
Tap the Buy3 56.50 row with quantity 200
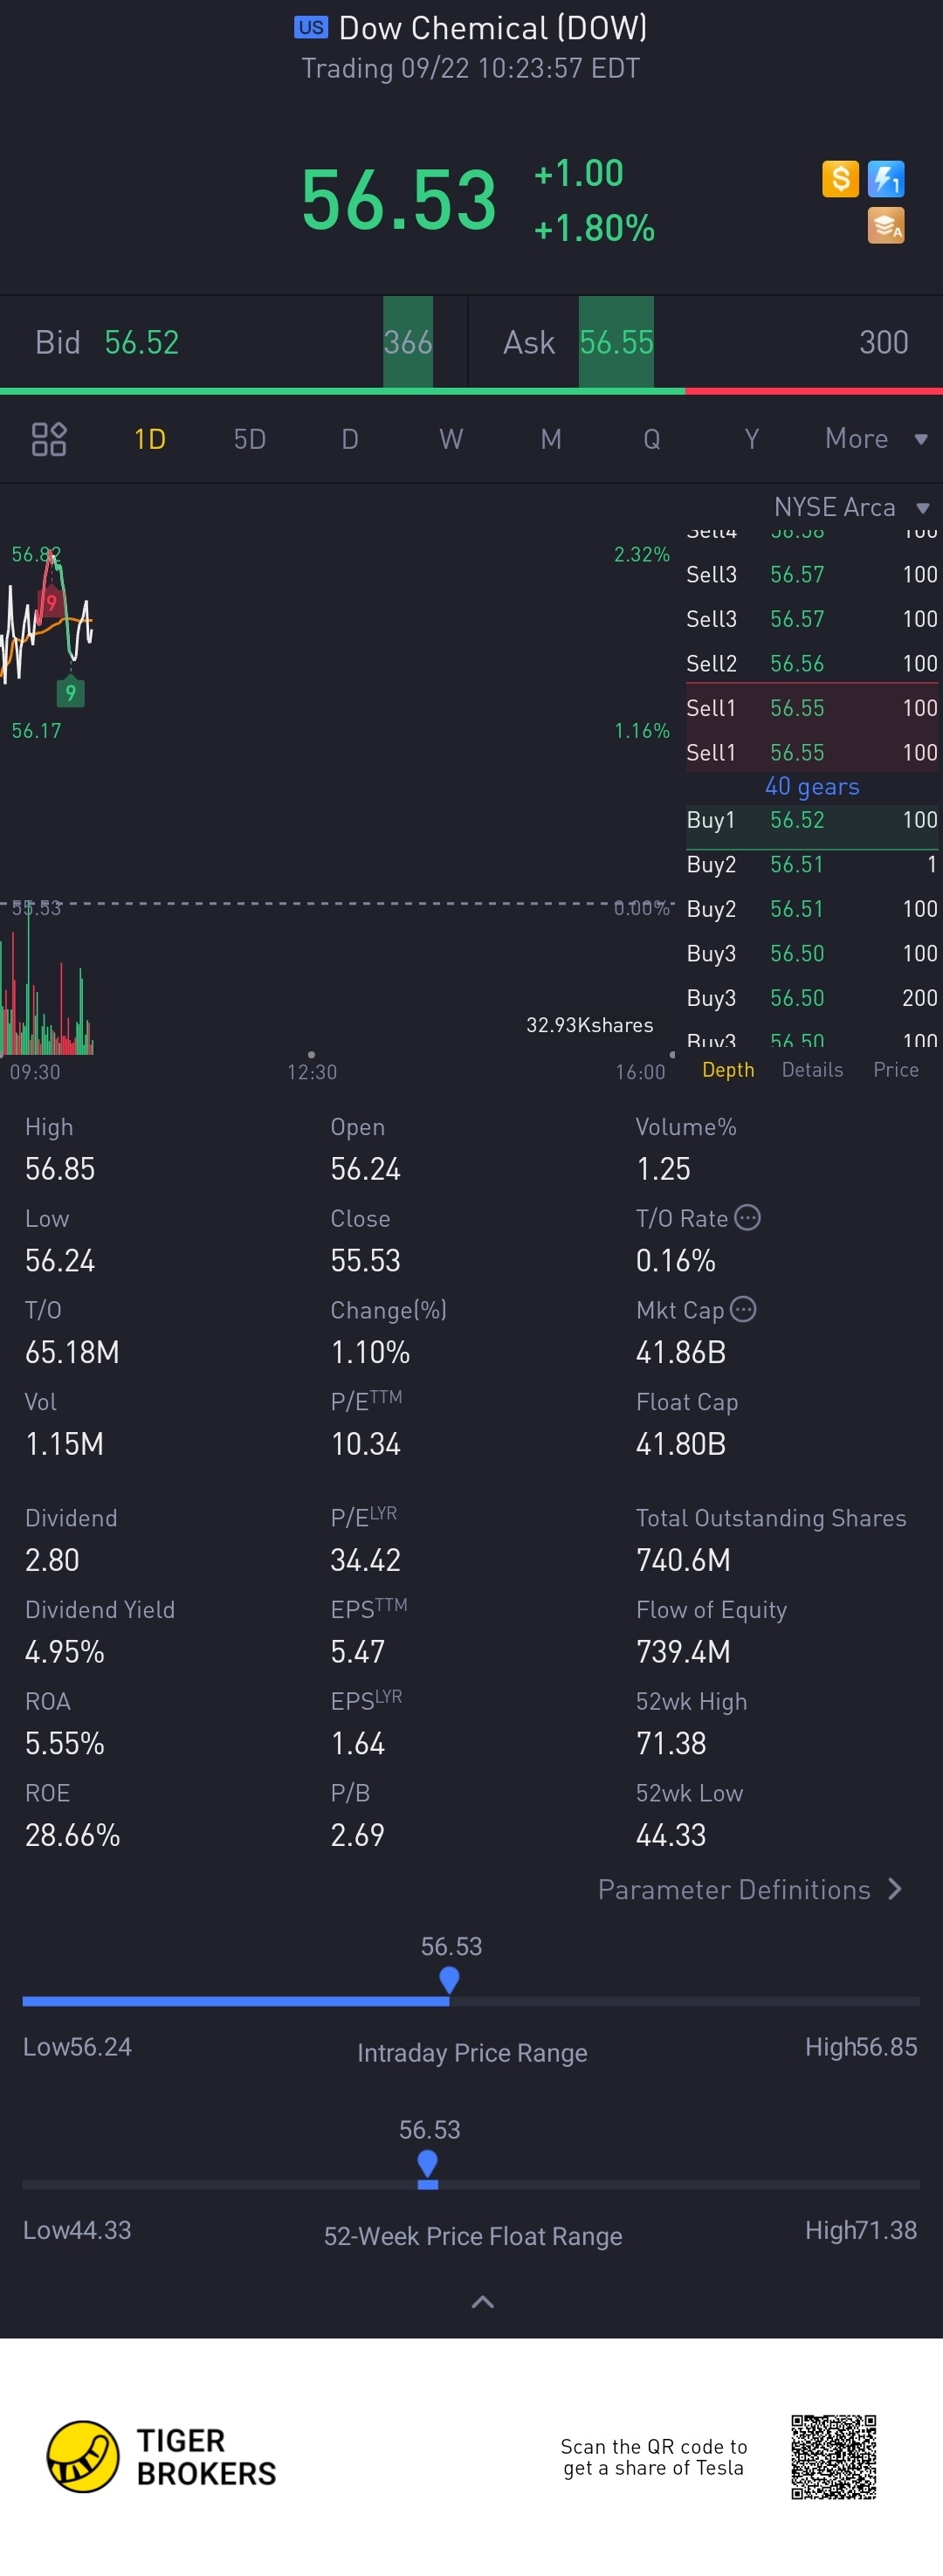tap(812, 998)
